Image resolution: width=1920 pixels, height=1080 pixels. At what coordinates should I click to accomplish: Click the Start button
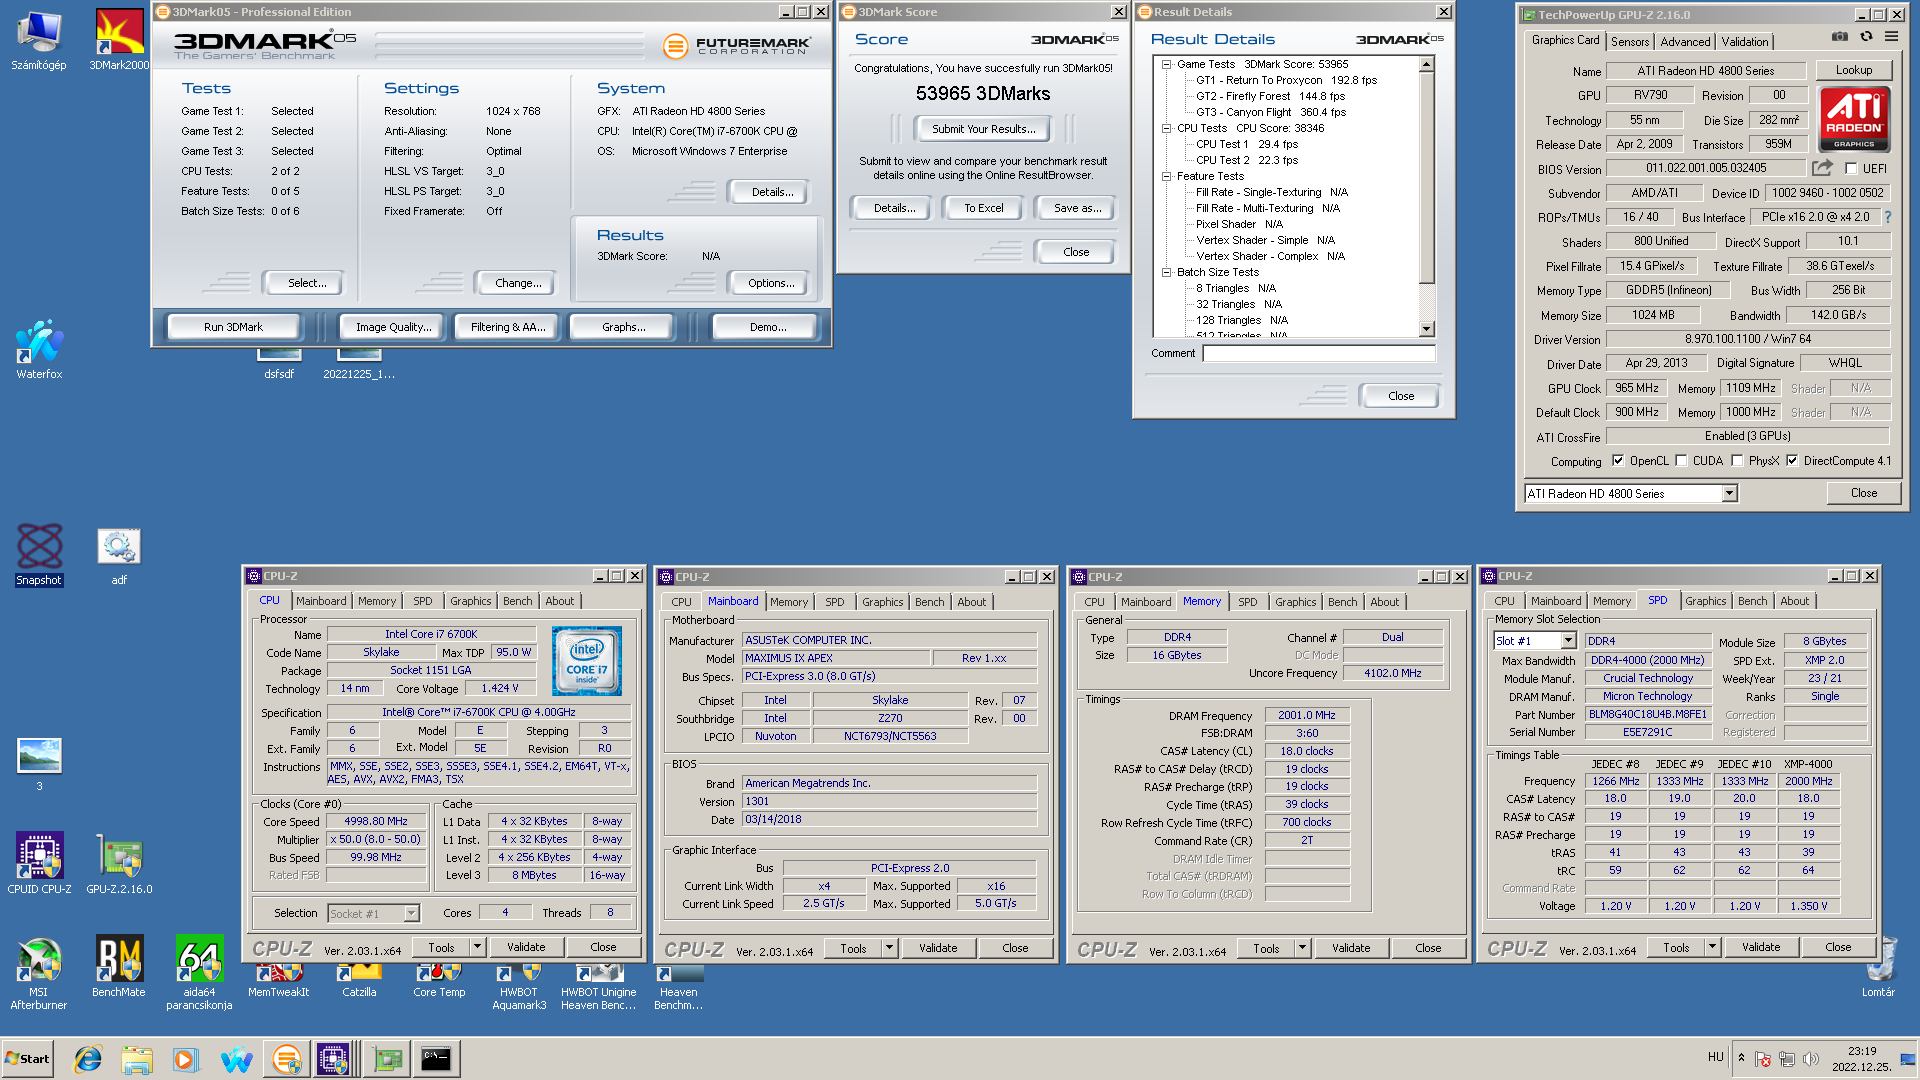27,1058
